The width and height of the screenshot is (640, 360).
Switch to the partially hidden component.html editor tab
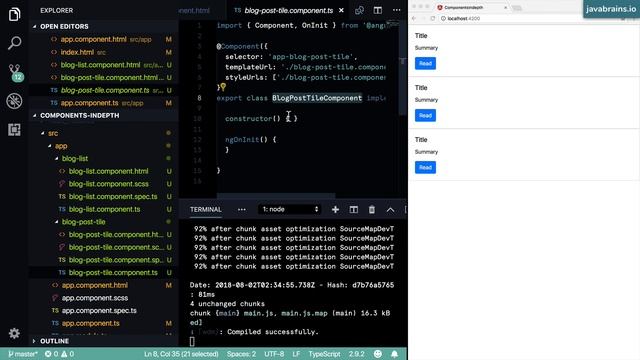(x=194, y=10)
